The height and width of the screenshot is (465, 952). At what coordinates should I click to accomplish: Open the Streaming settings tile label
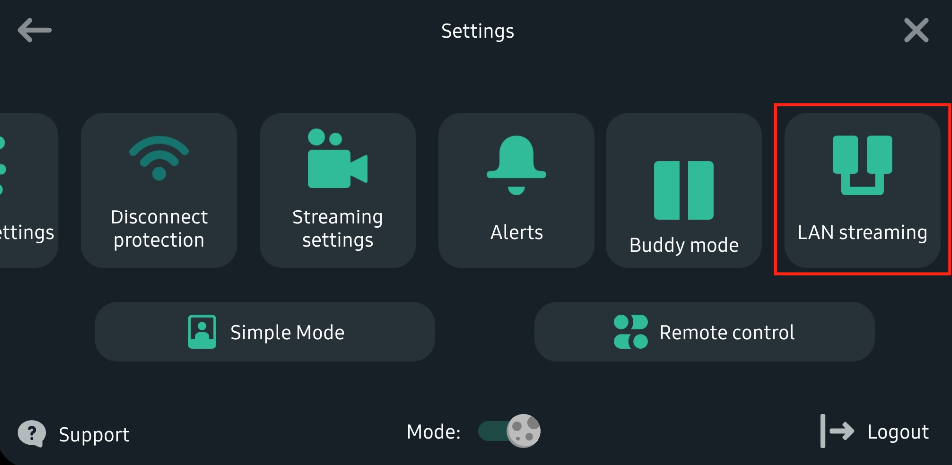338,229
